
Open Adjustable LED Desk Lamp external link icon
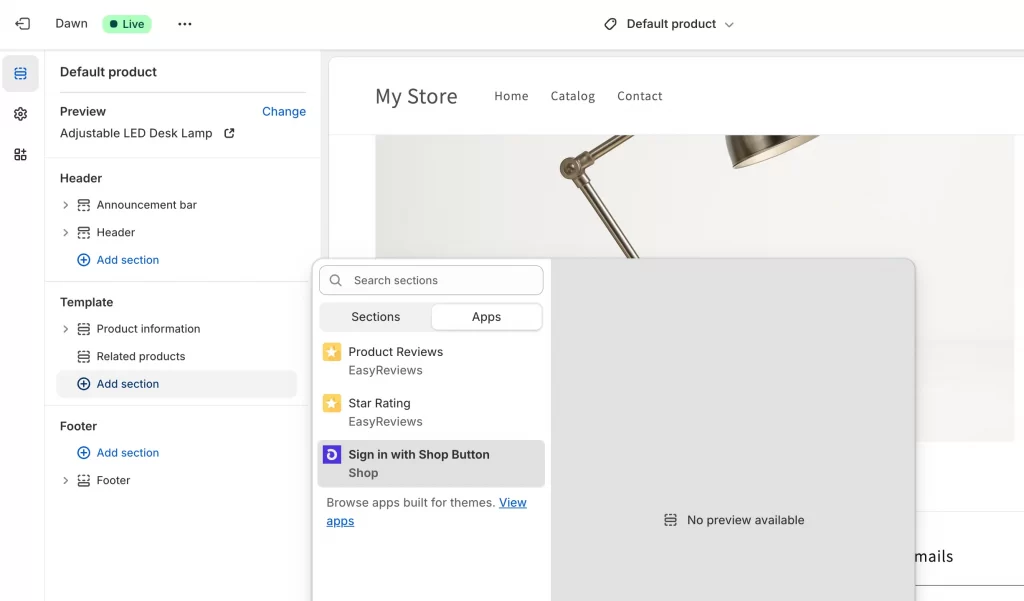[x=229, y=133]
